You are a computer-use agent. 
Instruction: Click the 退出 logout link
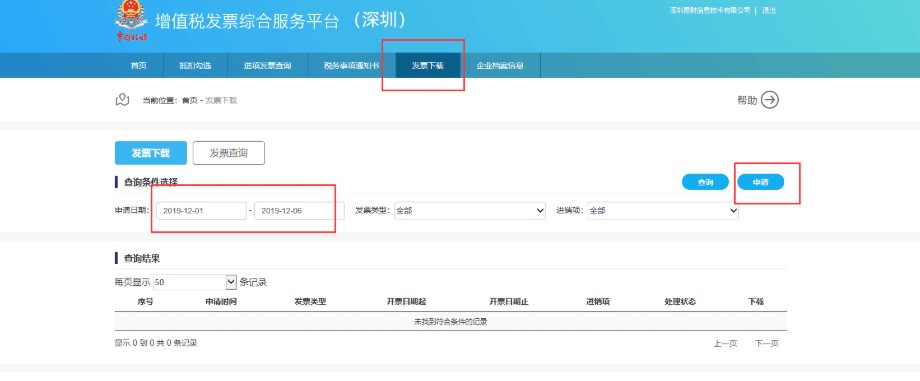769,10
